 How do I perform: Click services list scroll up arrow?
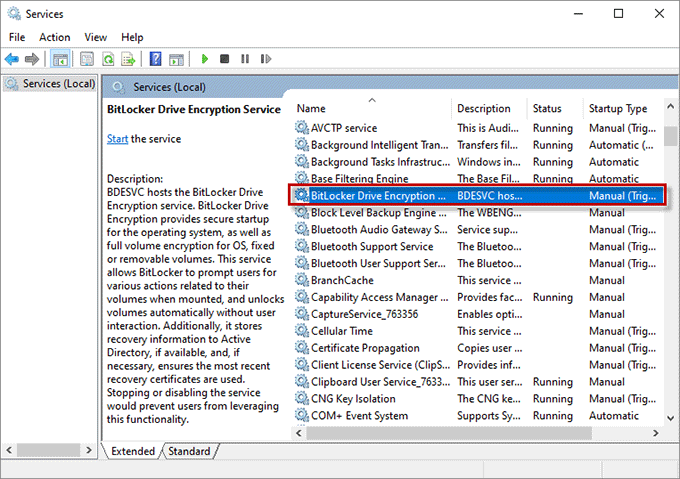(x=670, y=106)
